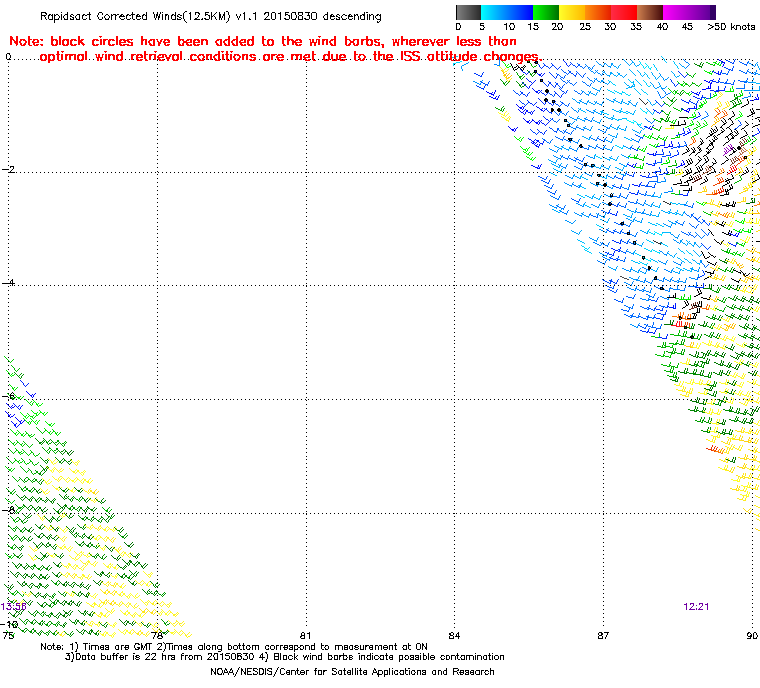Viewport: 760px width, 688px height.
Task: Select the gray 0-5 knots color segment
Action: pyautogui.click(x=468, y=12)
